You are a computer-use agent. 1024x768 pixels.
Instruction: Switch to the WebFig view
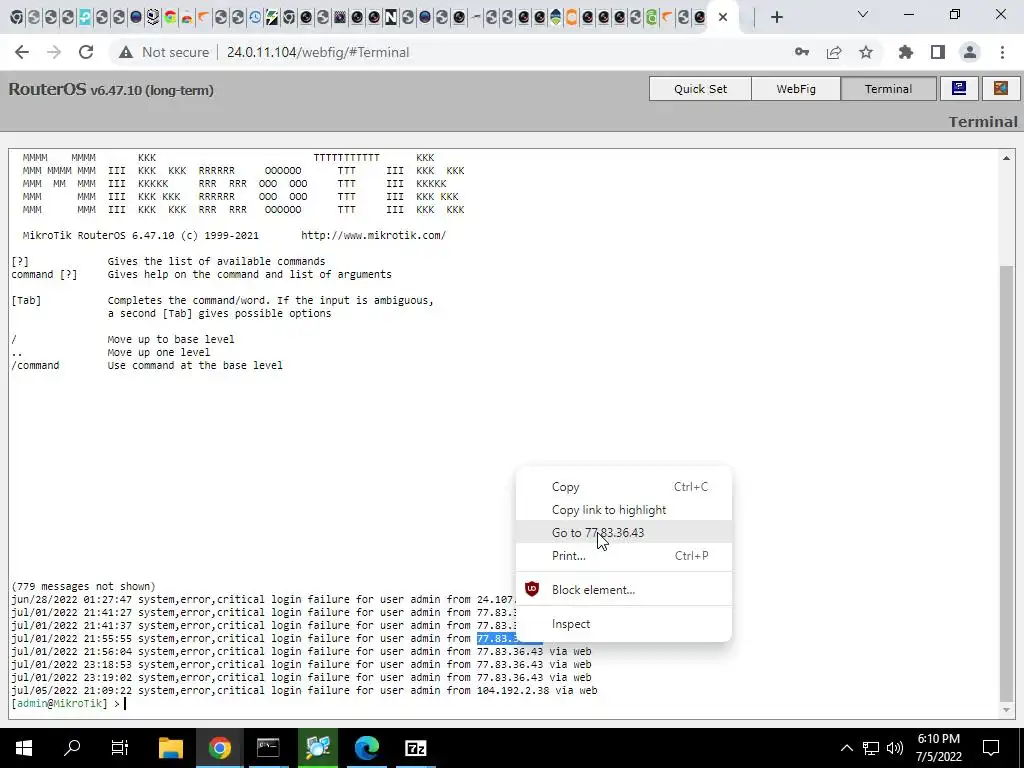click(x=795, y=89)
